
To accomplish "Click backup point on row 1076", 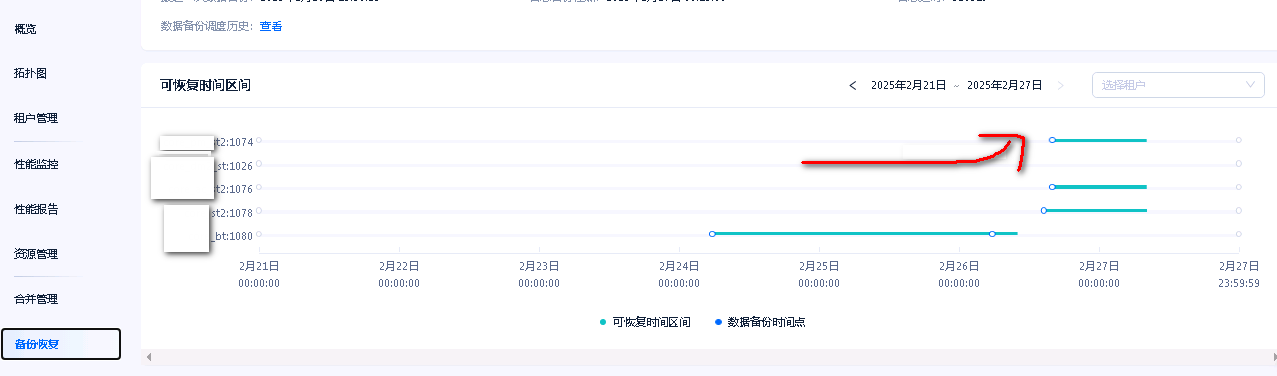I will [1052, 187].
